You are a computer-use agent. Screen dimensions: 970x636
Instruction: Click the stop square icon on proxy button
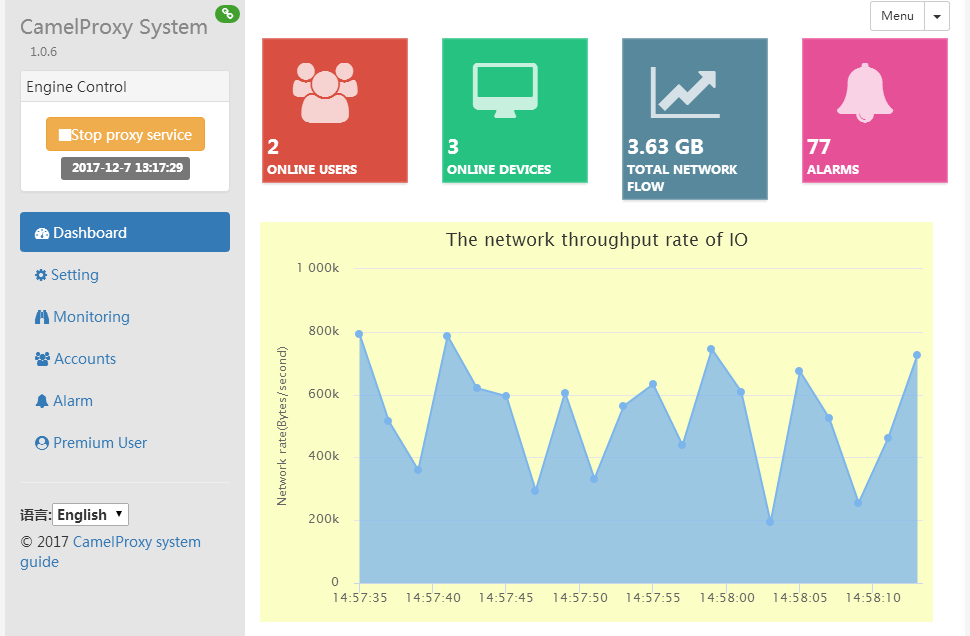point(64,135)
